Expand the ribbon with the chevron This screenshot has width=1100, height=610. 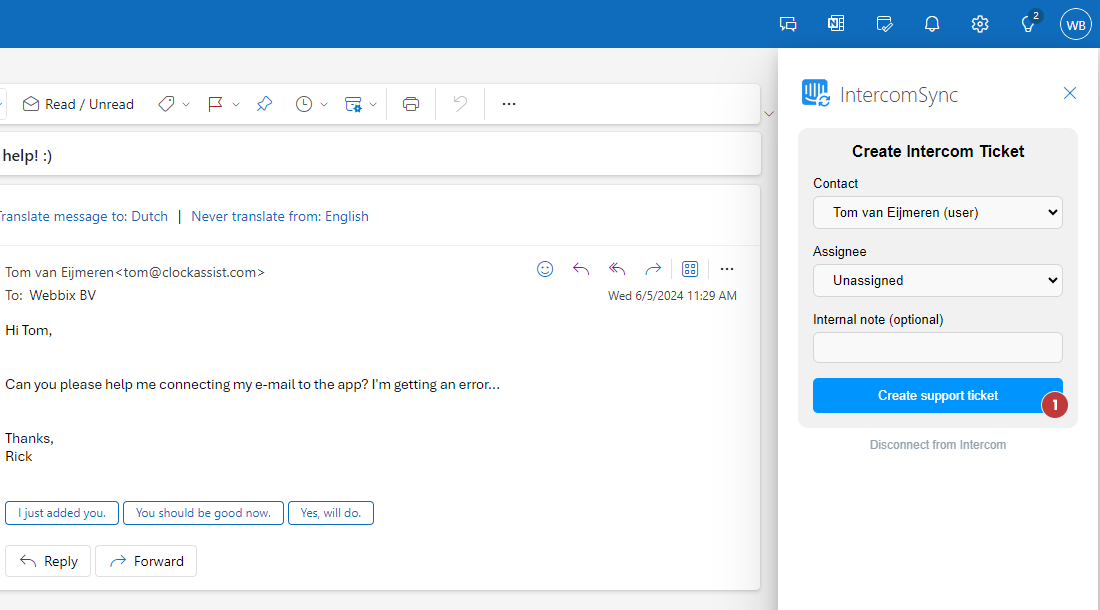[769, 114]
